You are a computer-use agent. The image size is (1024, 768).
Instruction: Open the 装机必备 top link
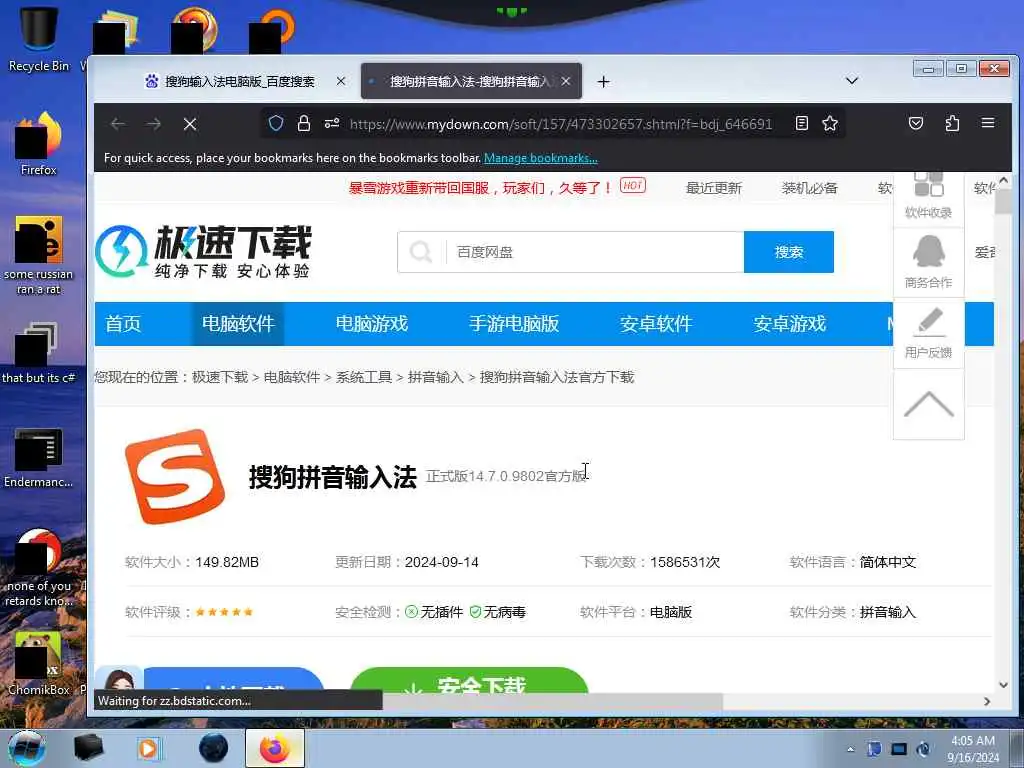[810, 188]
